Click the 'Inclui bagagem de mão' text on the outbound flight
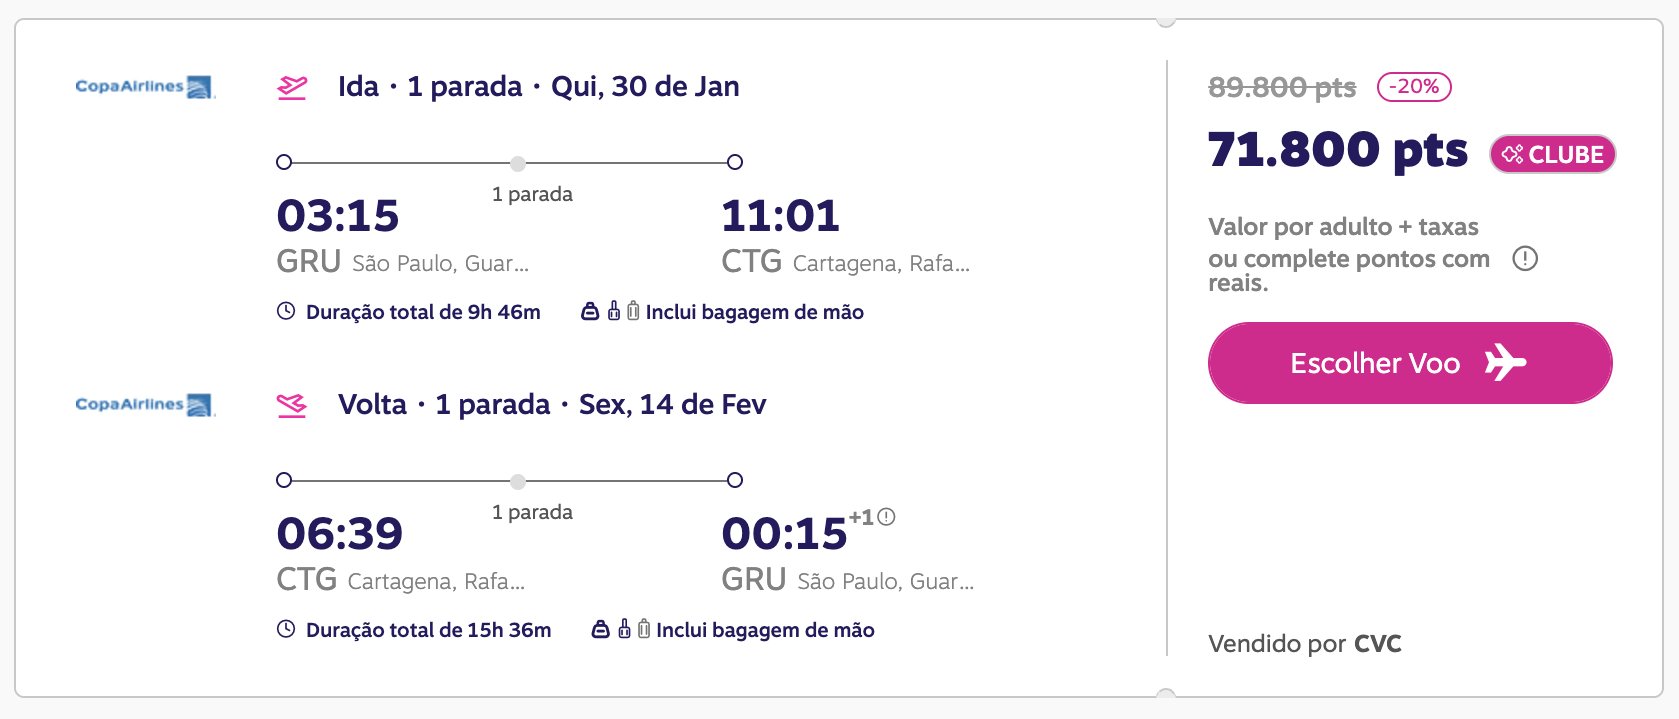The image size is (1679, 719). tap(755, 312)
